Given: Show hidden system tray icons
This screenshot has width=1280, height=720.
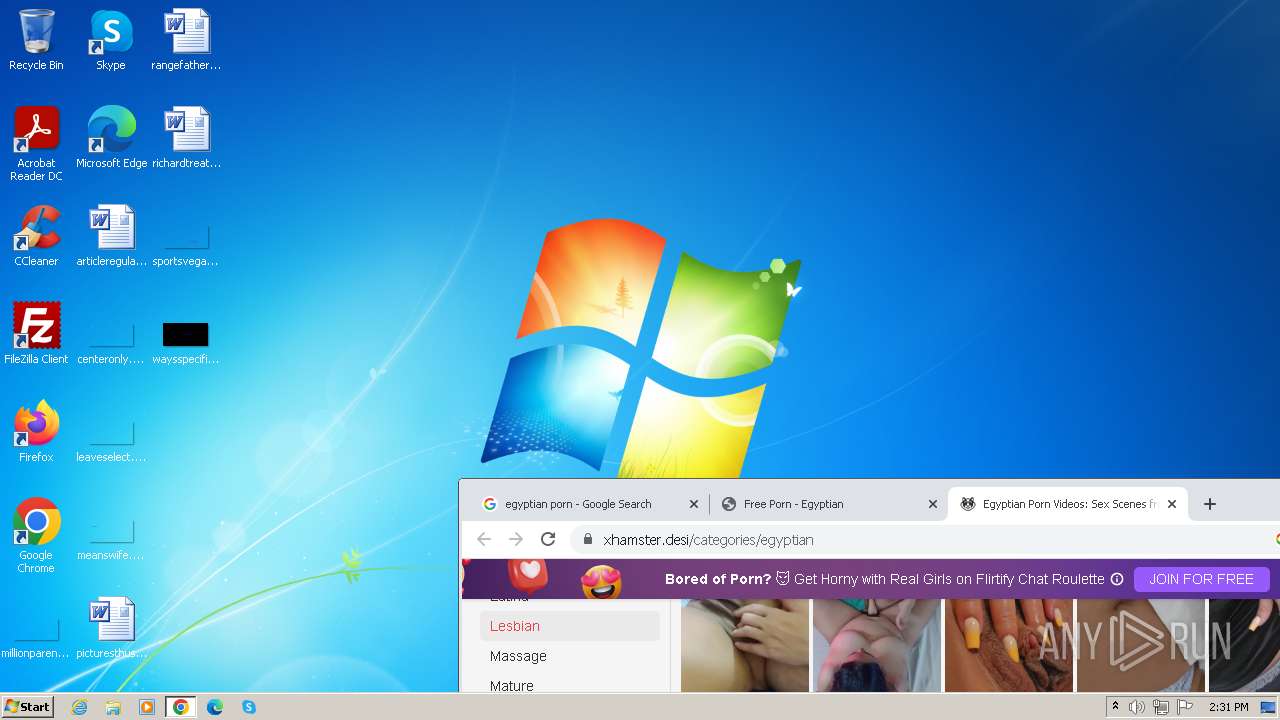Looking at the screenshot, I should (1115, 707).
